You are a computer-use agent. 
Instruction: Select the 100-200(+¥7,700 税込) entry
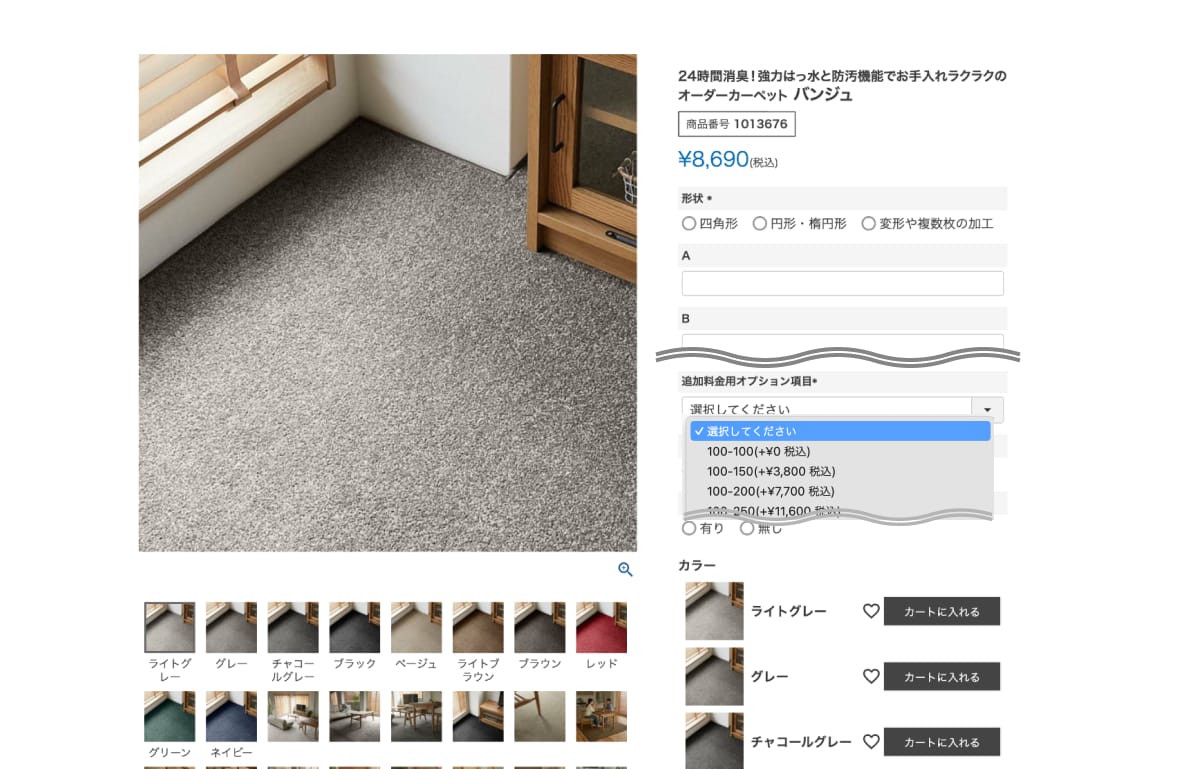click(770, 491)
